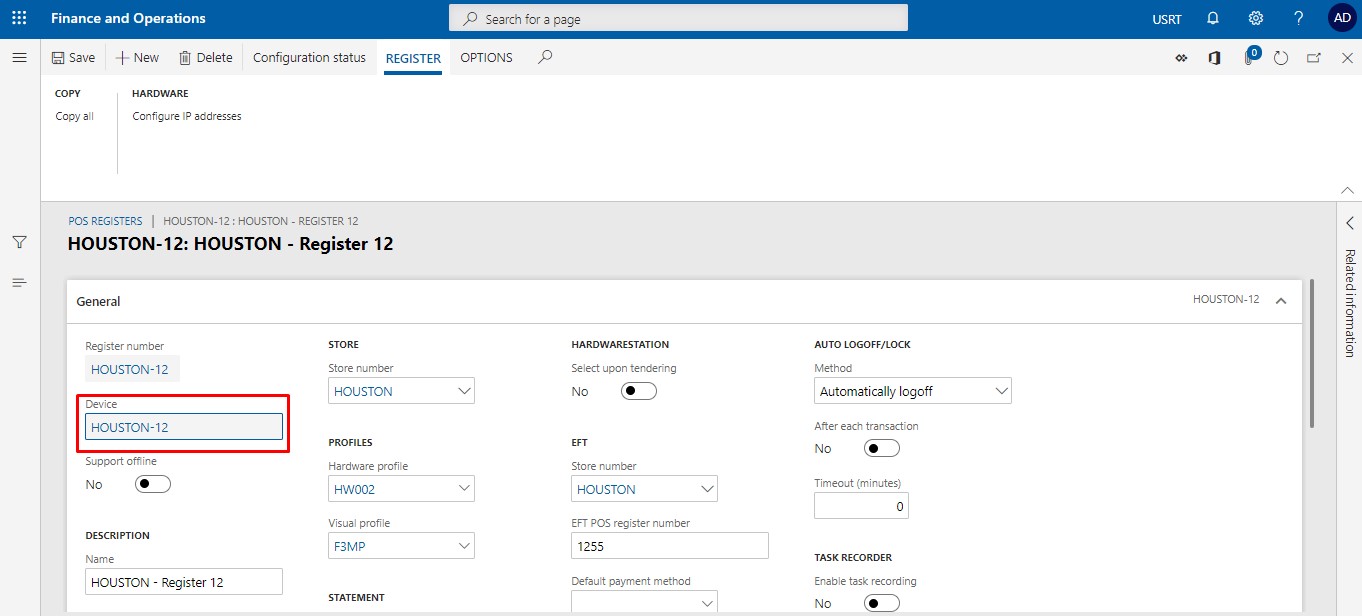Click the Open in Office icon
The width and height of the screenshot is (1362, 616).
point(1214,58)
